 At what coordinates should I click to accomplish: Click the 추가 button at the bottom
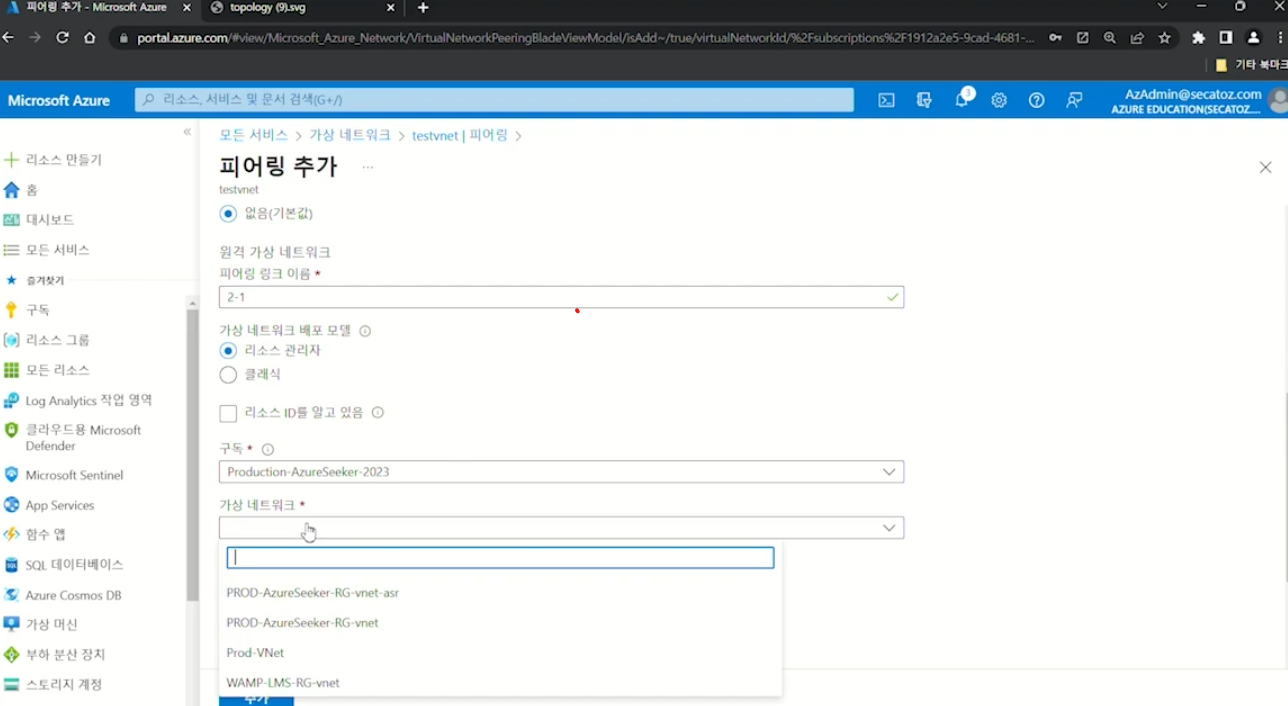point(256,700)
